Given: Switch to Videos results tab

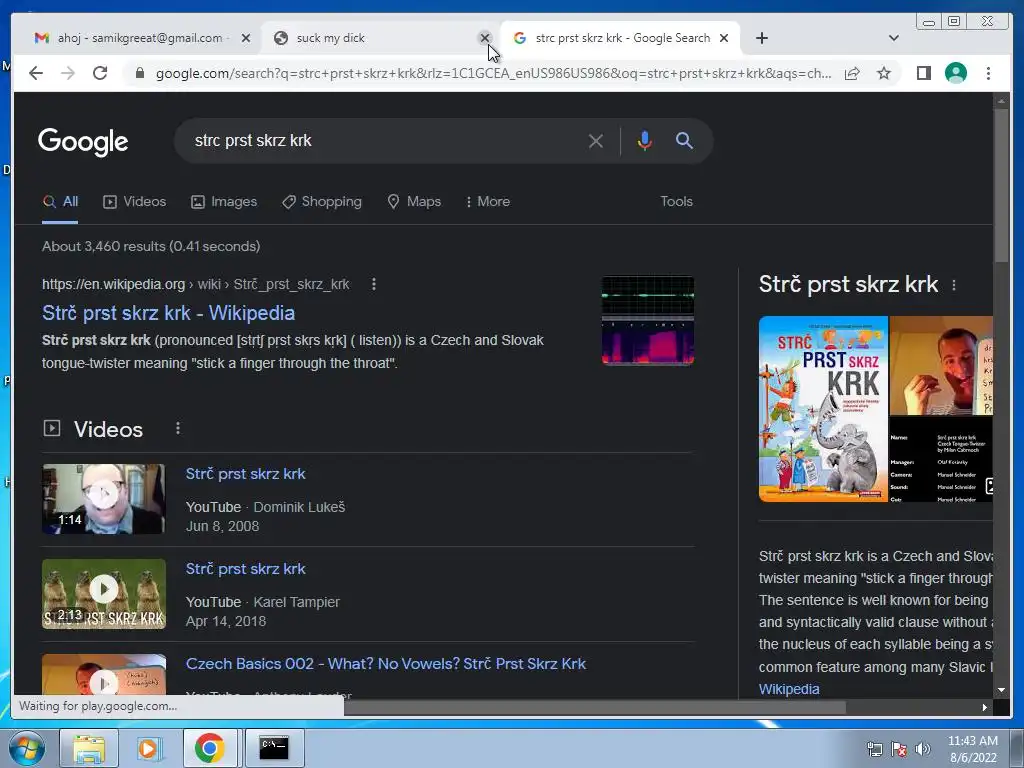Looking at the screenshot, I should pyautogui.click(x=135, y=202).
